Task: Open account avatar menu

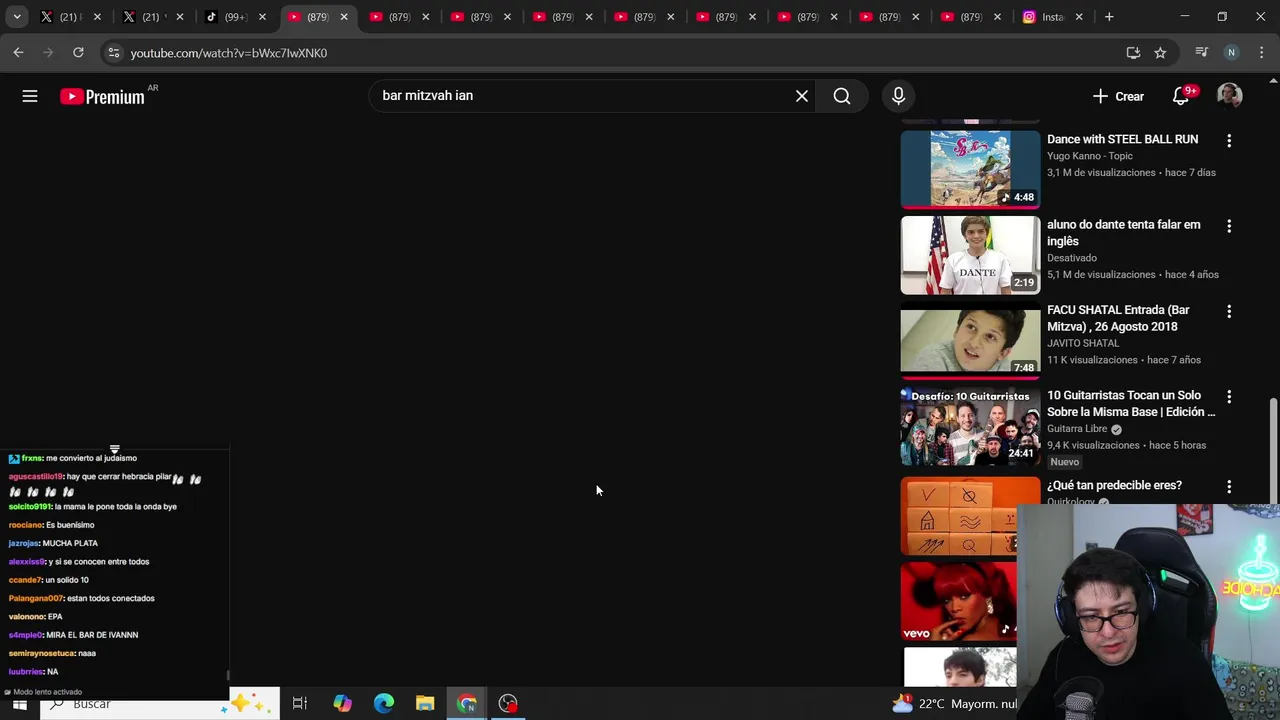Action: [x=1229, y=96]
